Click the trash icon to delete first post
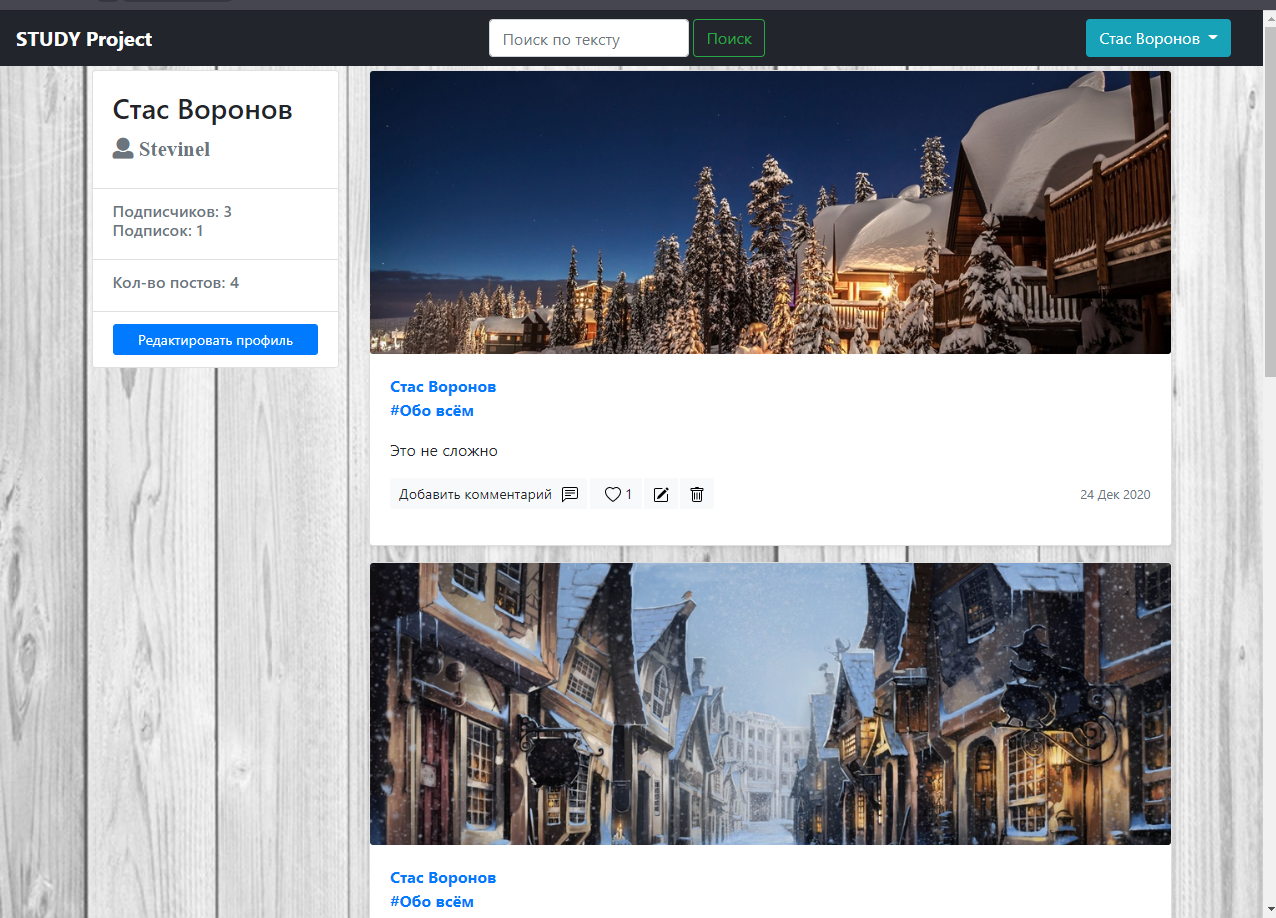Image resolution: width=1276 pixels, height=918 pixels. click(696, 493)
